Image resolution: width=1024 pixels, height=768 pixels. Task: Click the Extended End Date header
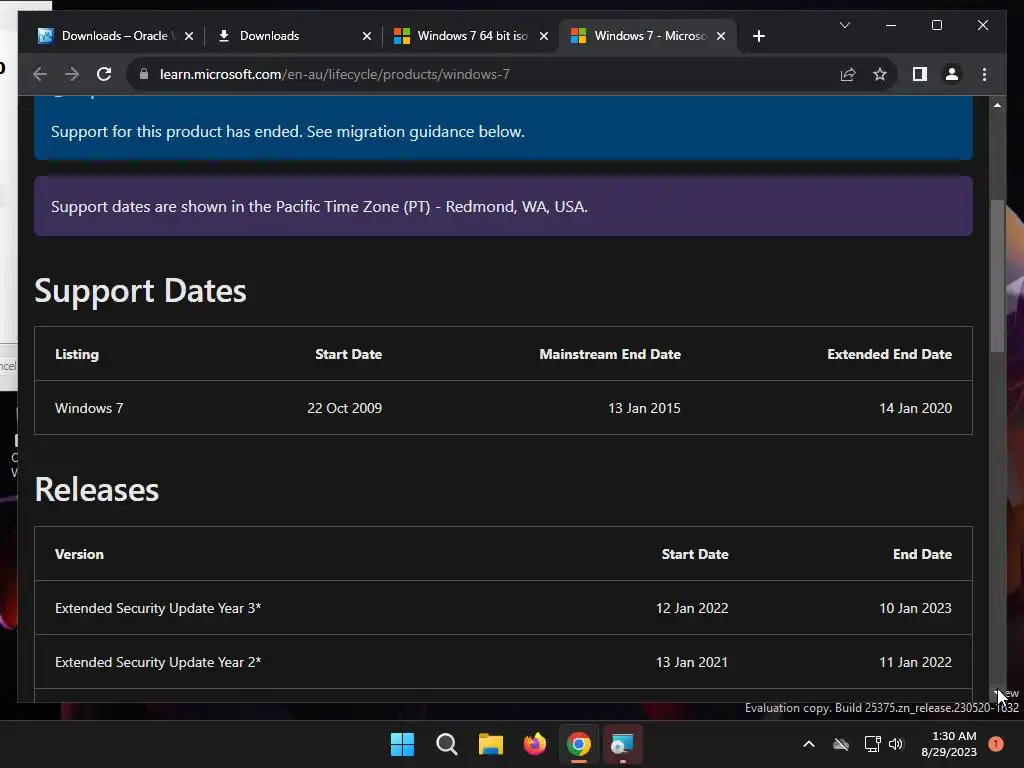pyautogui.click(x=889, y=354)
